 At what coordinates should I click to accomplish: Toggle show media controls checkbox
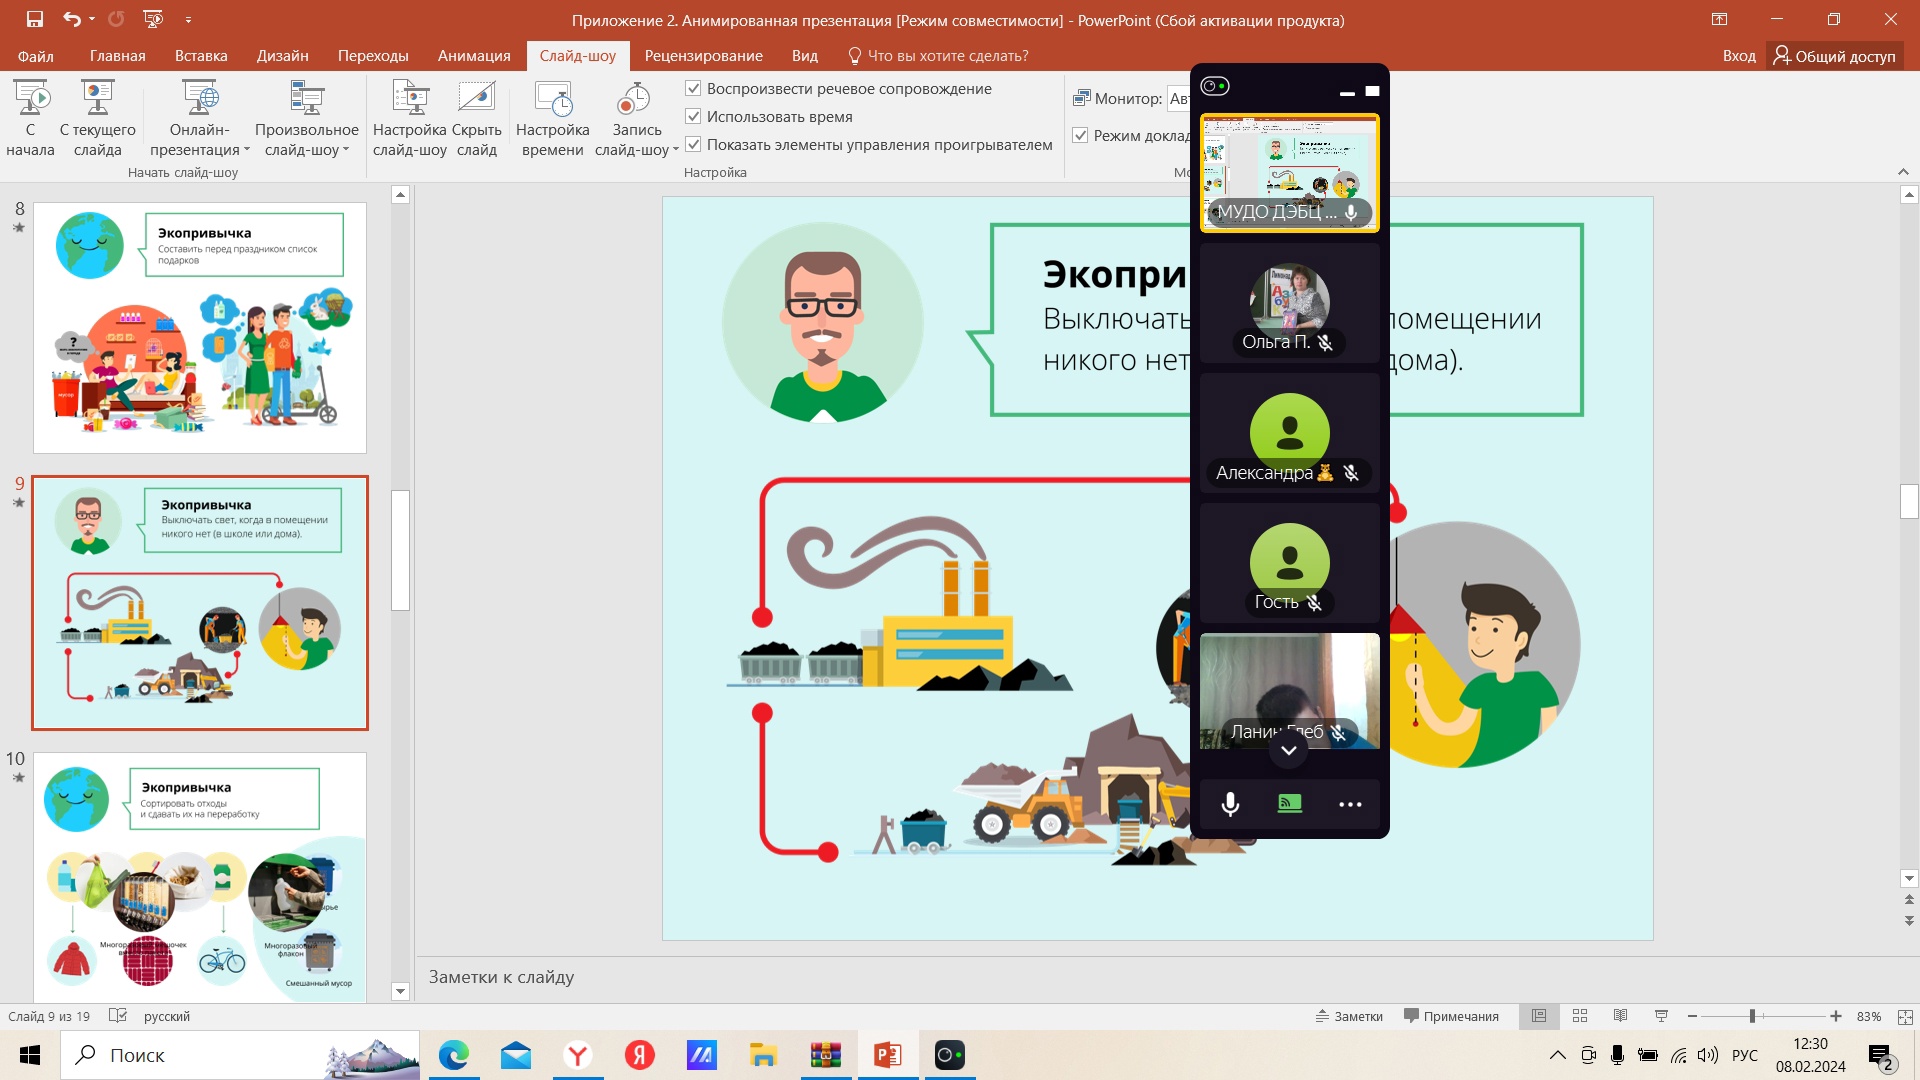tap(693, 144)
